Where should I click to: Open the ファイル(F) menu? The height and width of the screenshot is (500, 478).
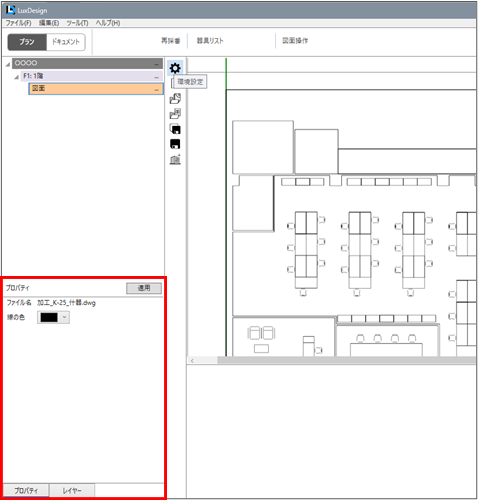point(18,23)
